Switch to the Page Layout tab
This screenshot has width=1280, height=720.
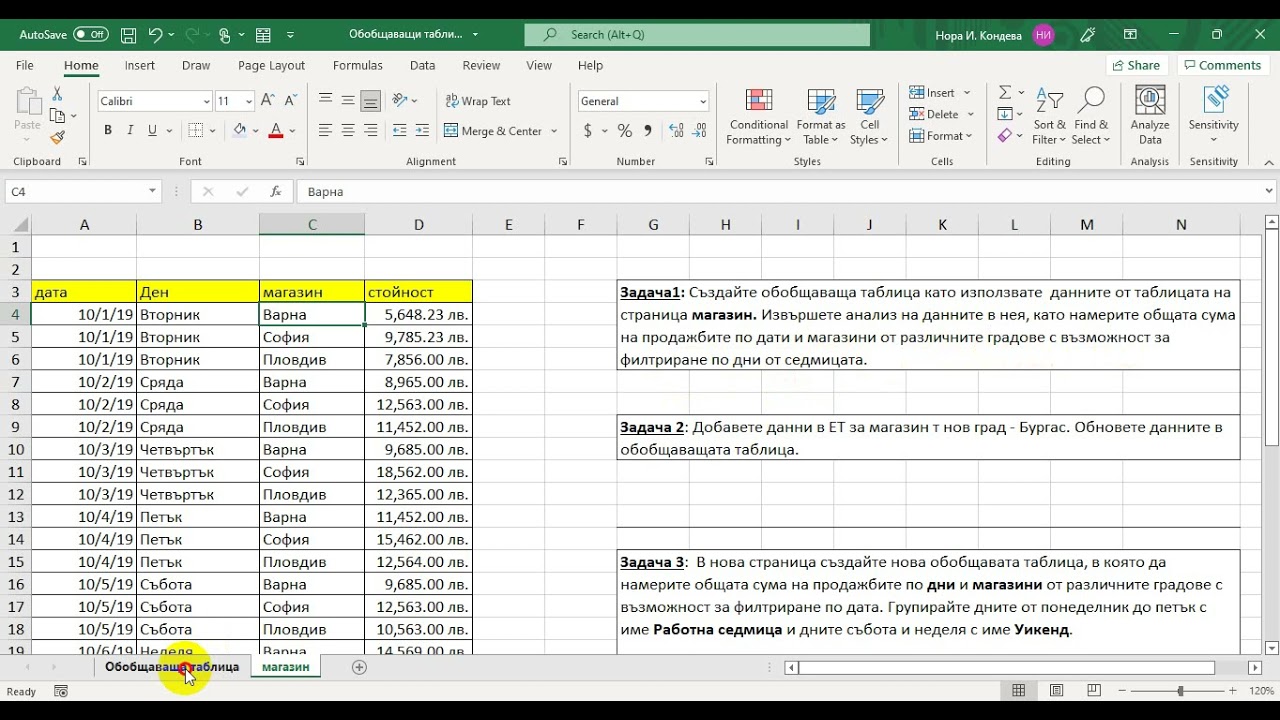click(271, 65)
